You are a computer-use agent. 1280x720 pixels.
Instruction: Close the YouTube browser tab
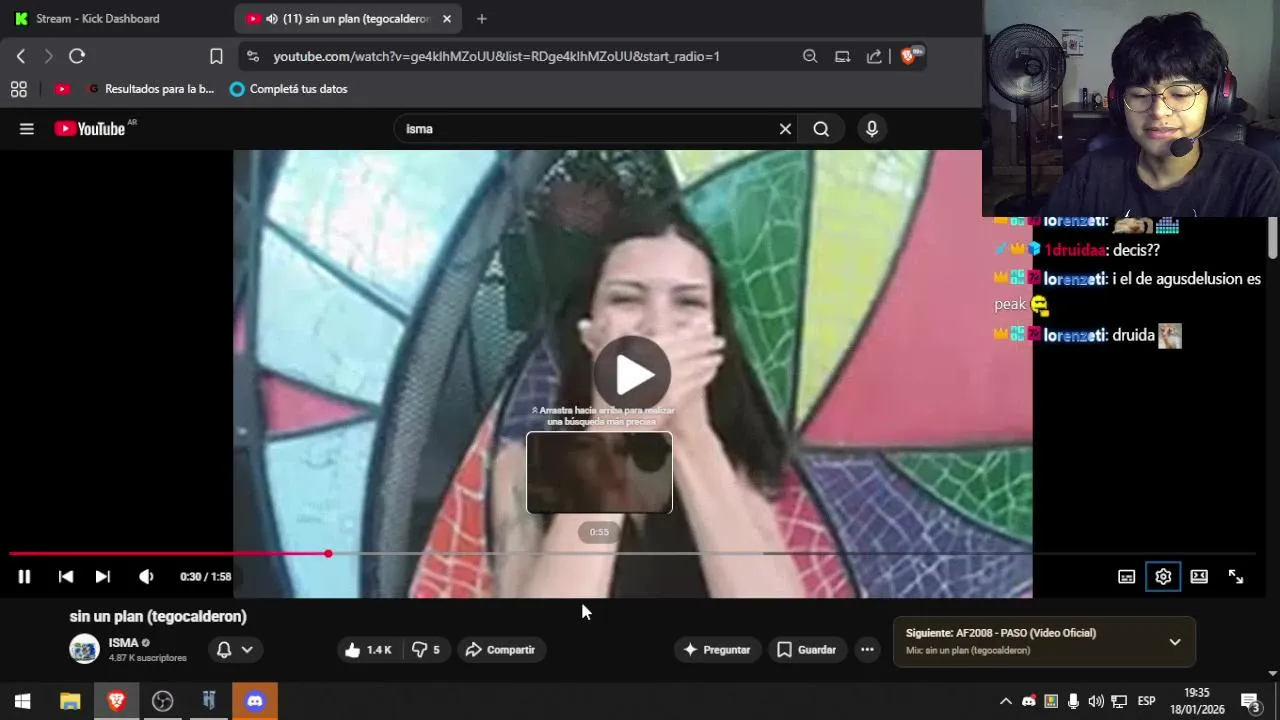point(447,19)
